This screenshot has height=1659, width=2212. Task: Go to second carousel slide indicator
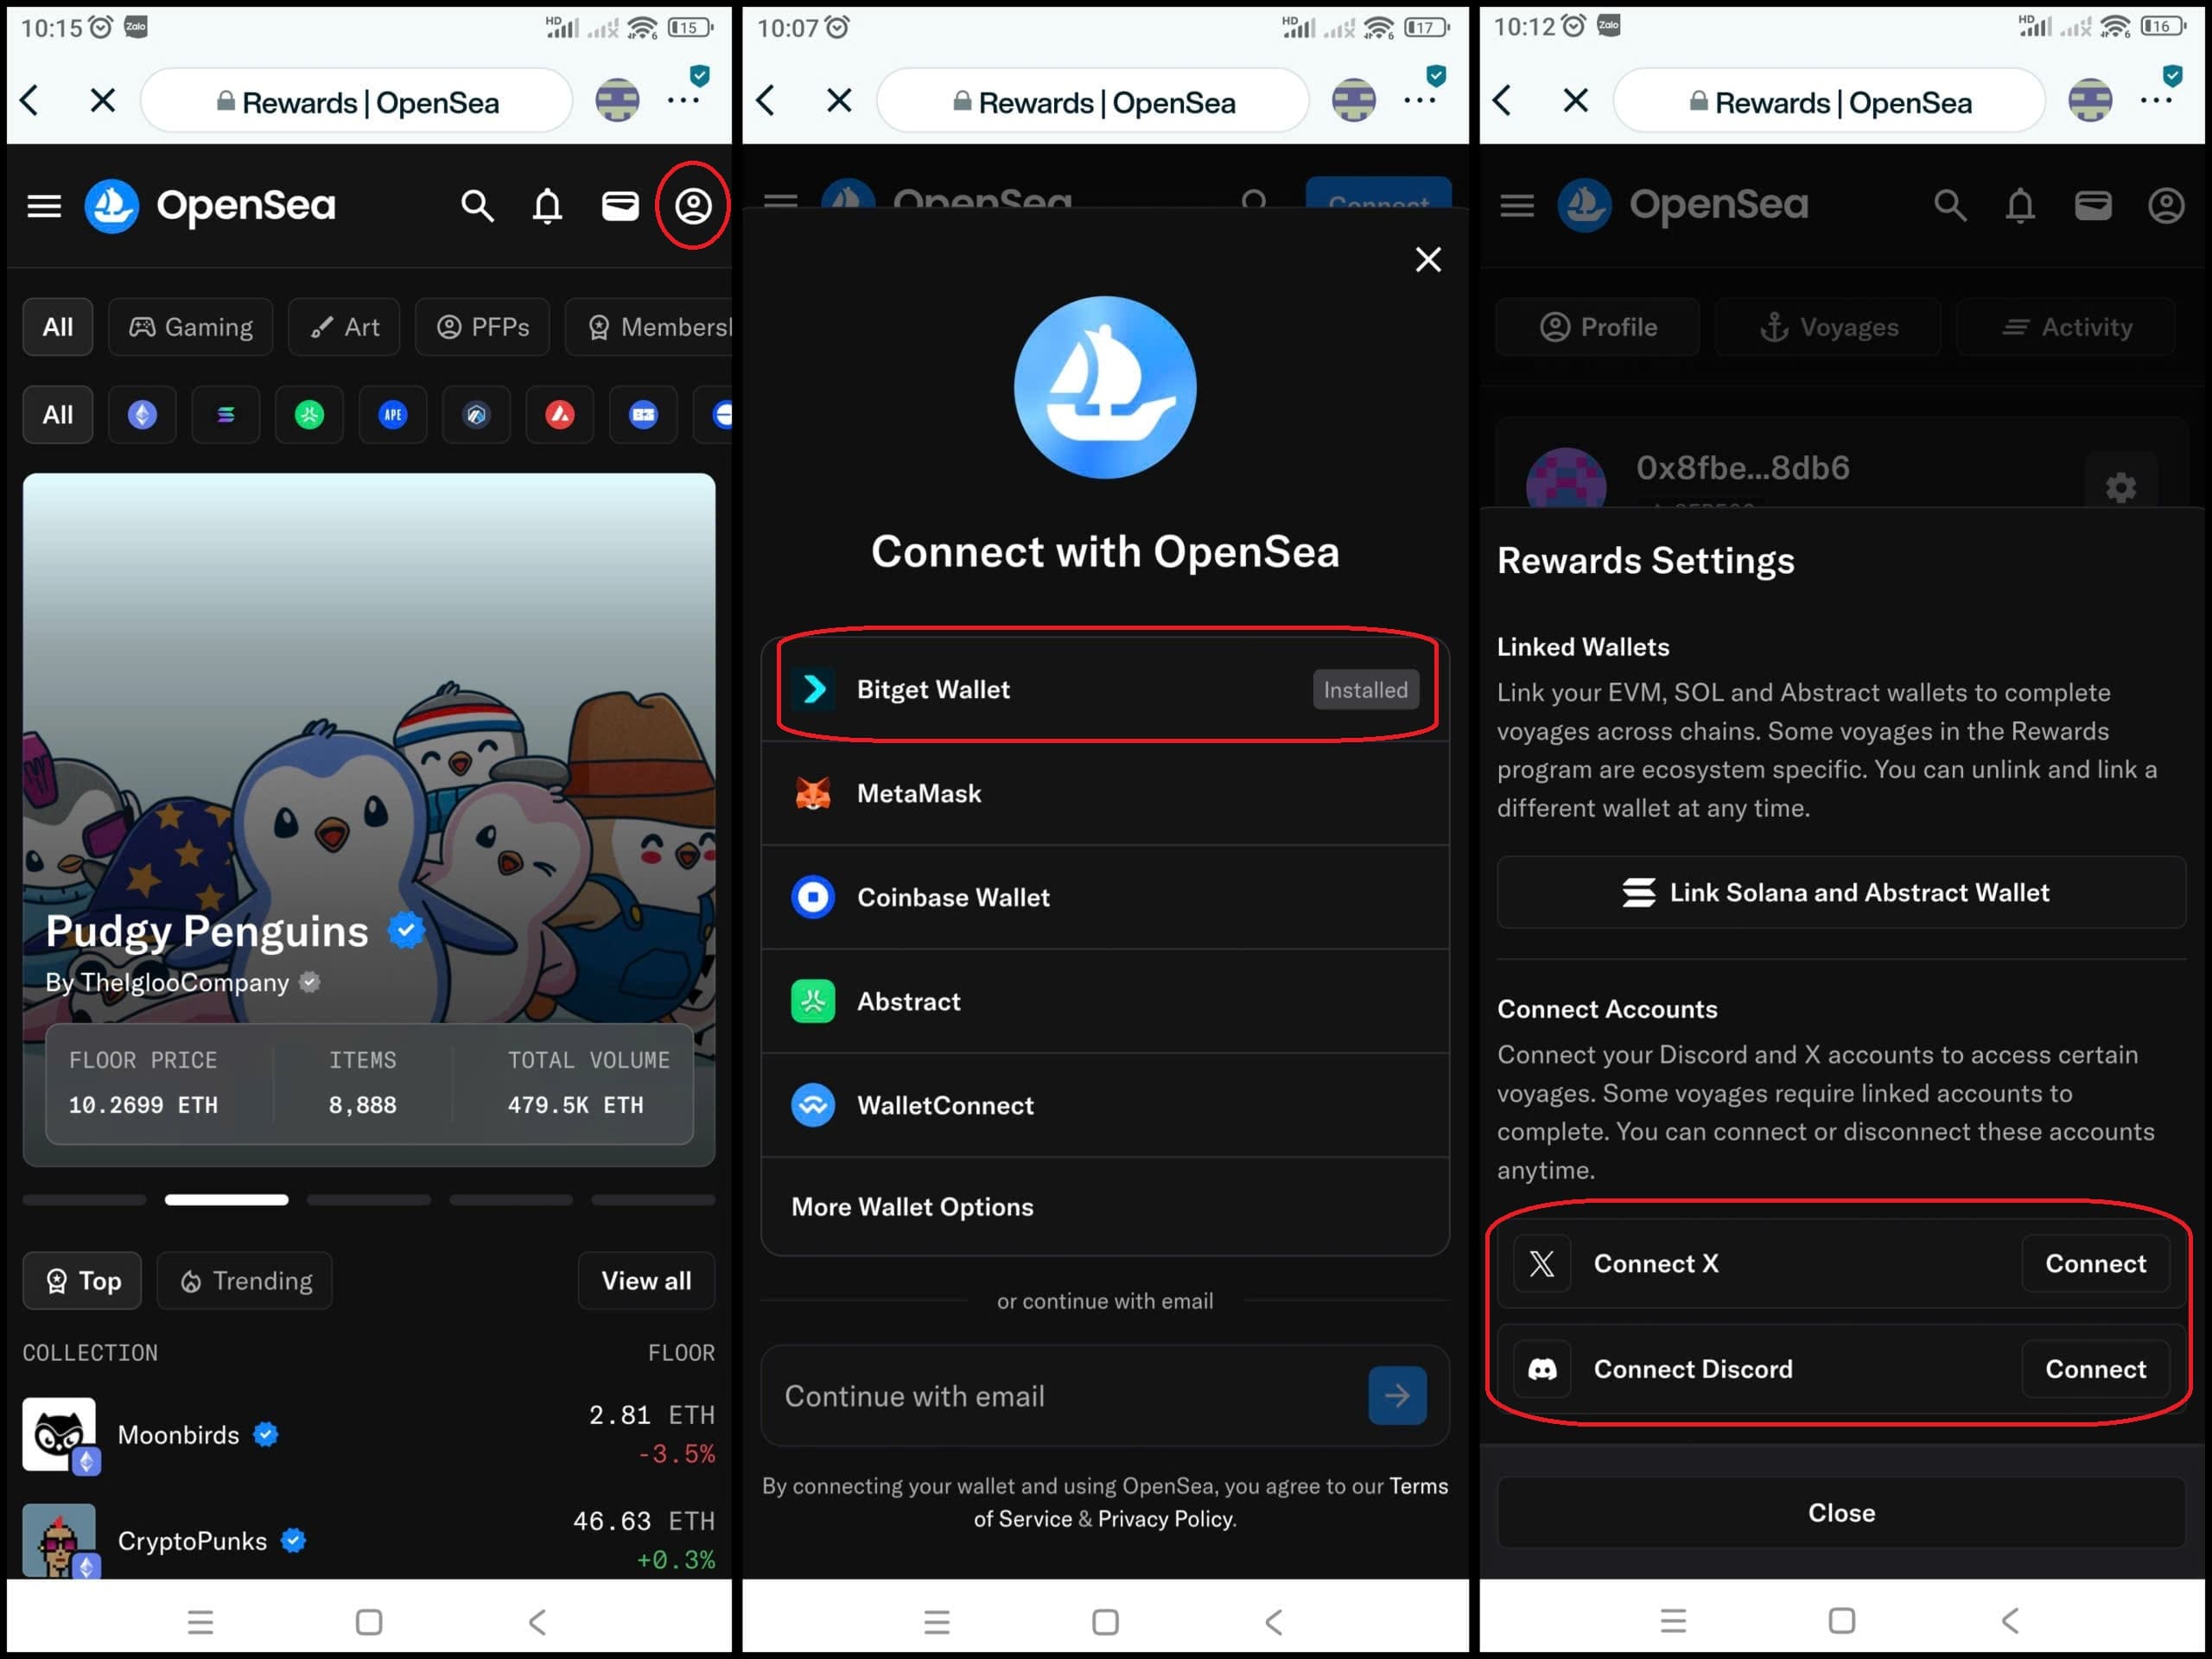tap(226, 1200)
